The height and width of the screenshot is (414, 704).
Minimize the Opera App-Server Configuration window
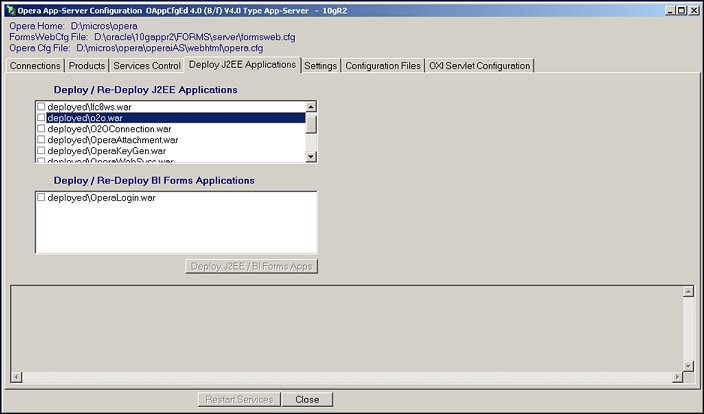click(671, 10)
